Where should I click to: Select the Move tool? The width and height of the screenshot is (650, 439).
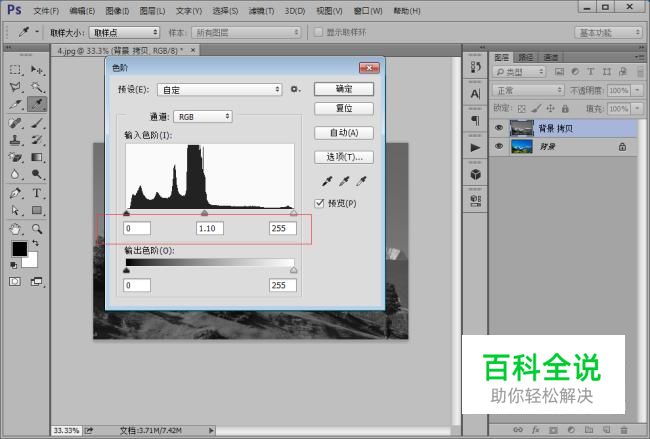[37, 70]
